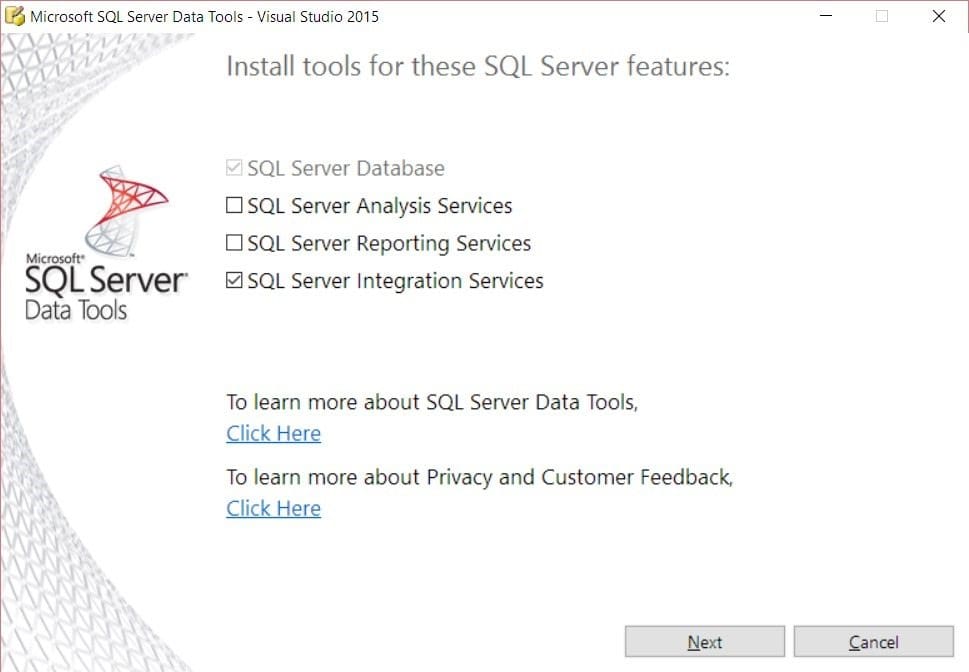Click the red SQL Server logo graphic
Image resolution: width=969 pixels, height=672 pixels.
pos(126,210)
